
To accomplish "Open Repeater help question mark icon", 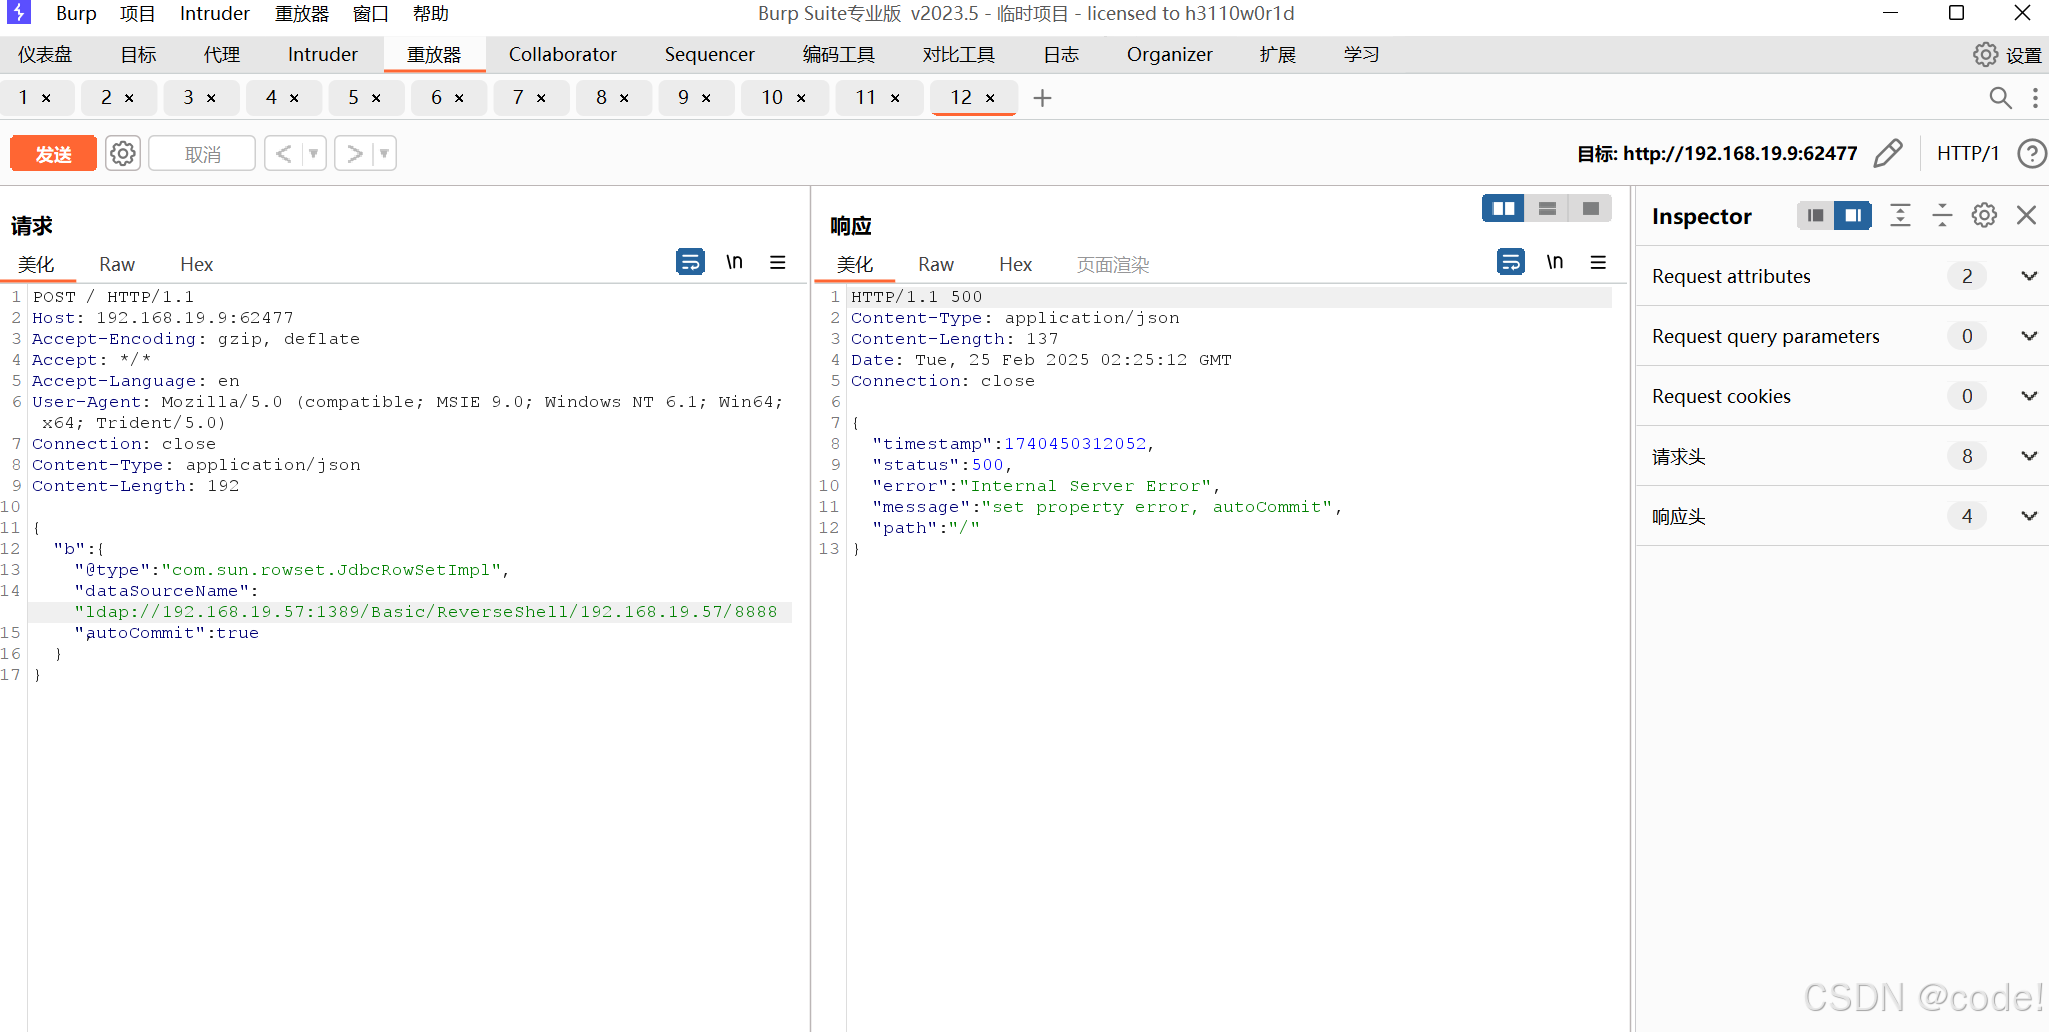I will coord(2031,153).
